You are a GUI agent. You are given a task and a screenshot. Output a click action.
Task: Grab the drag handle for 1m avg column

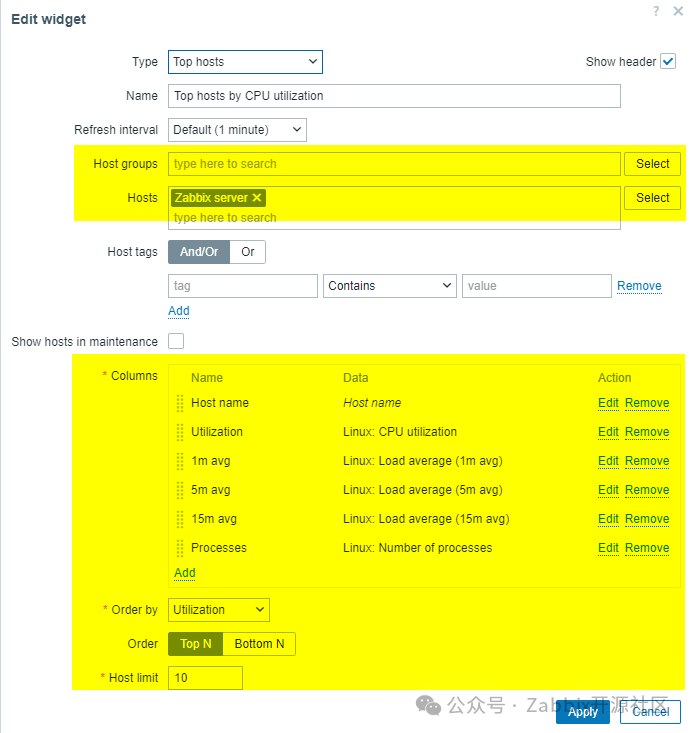[x=180, y=461]
